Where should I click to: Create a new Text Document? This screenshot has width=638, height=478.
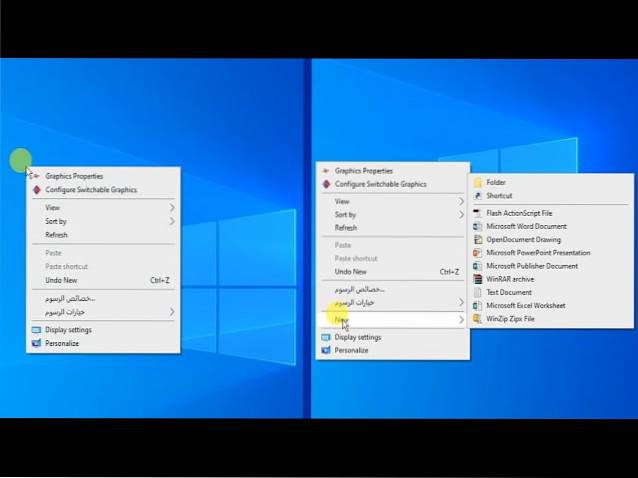click(509, 293)
